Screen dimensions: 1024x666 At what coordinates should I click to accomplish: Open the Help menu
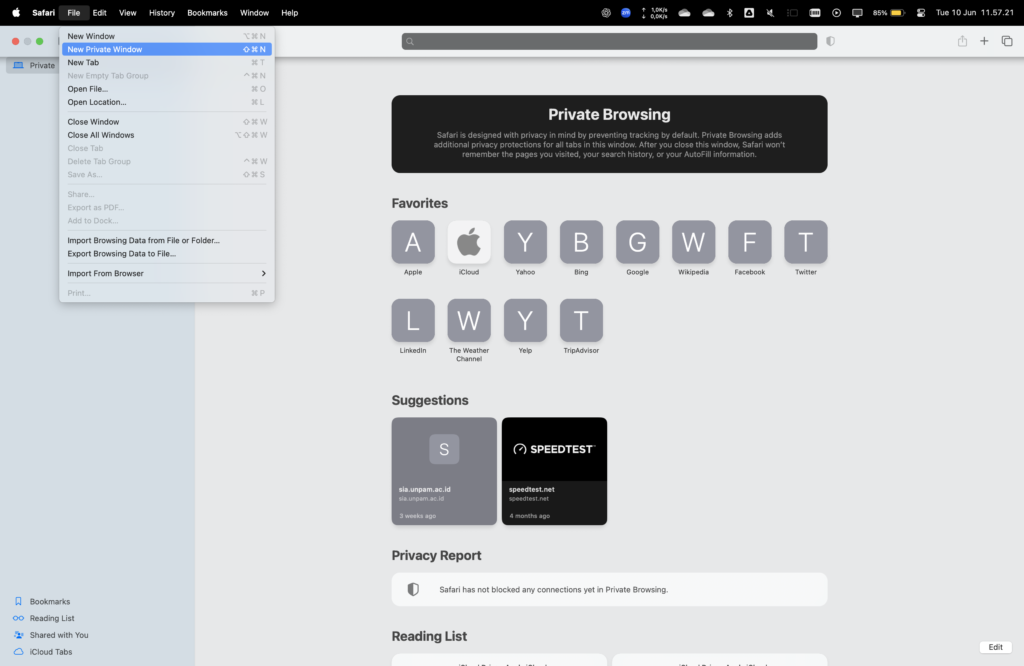(289, 12)
